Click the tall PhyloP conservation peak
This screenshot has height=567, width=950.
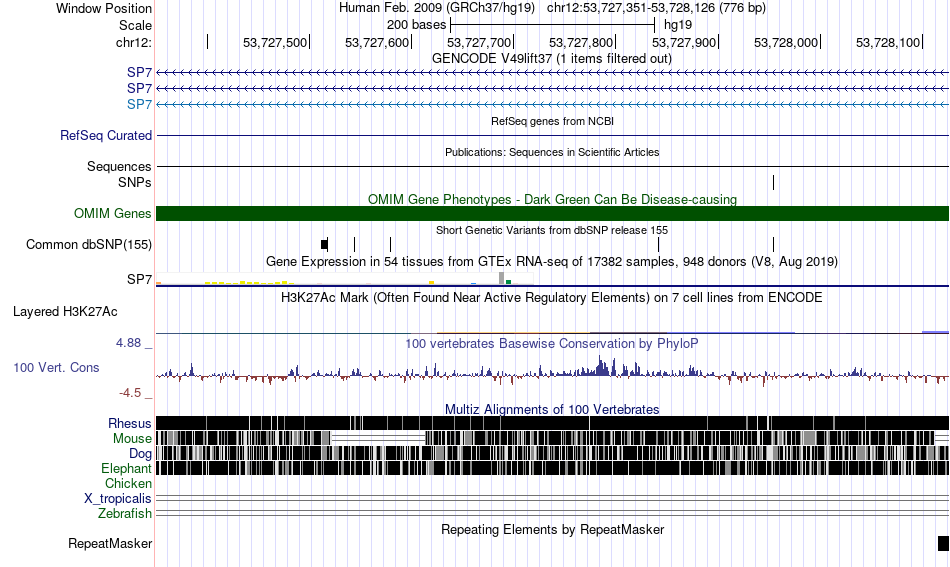600,365
